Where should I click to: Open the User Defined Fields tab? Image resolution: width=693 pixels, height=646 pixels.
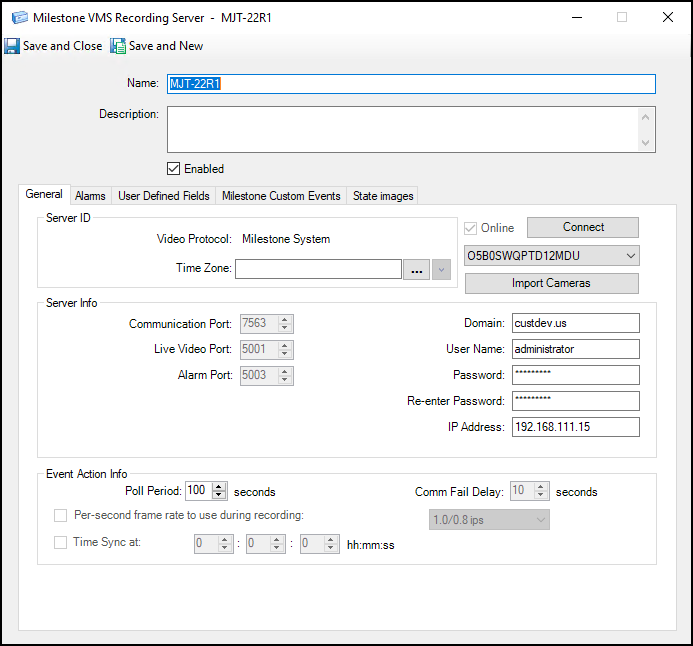[x=164, y=196]
